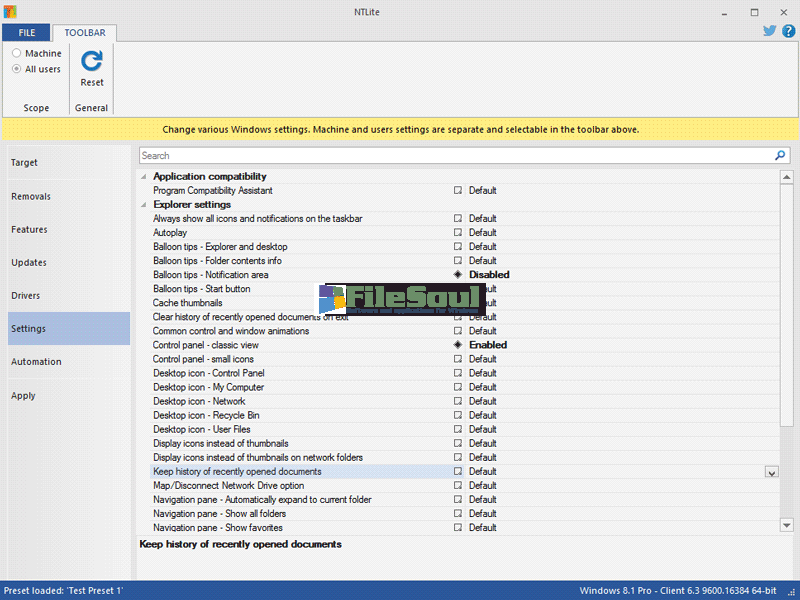This screenshot has width=800, height=600.
Task: Open dropdown for Keep history of recently opened documents
Action: click(771, 472)
